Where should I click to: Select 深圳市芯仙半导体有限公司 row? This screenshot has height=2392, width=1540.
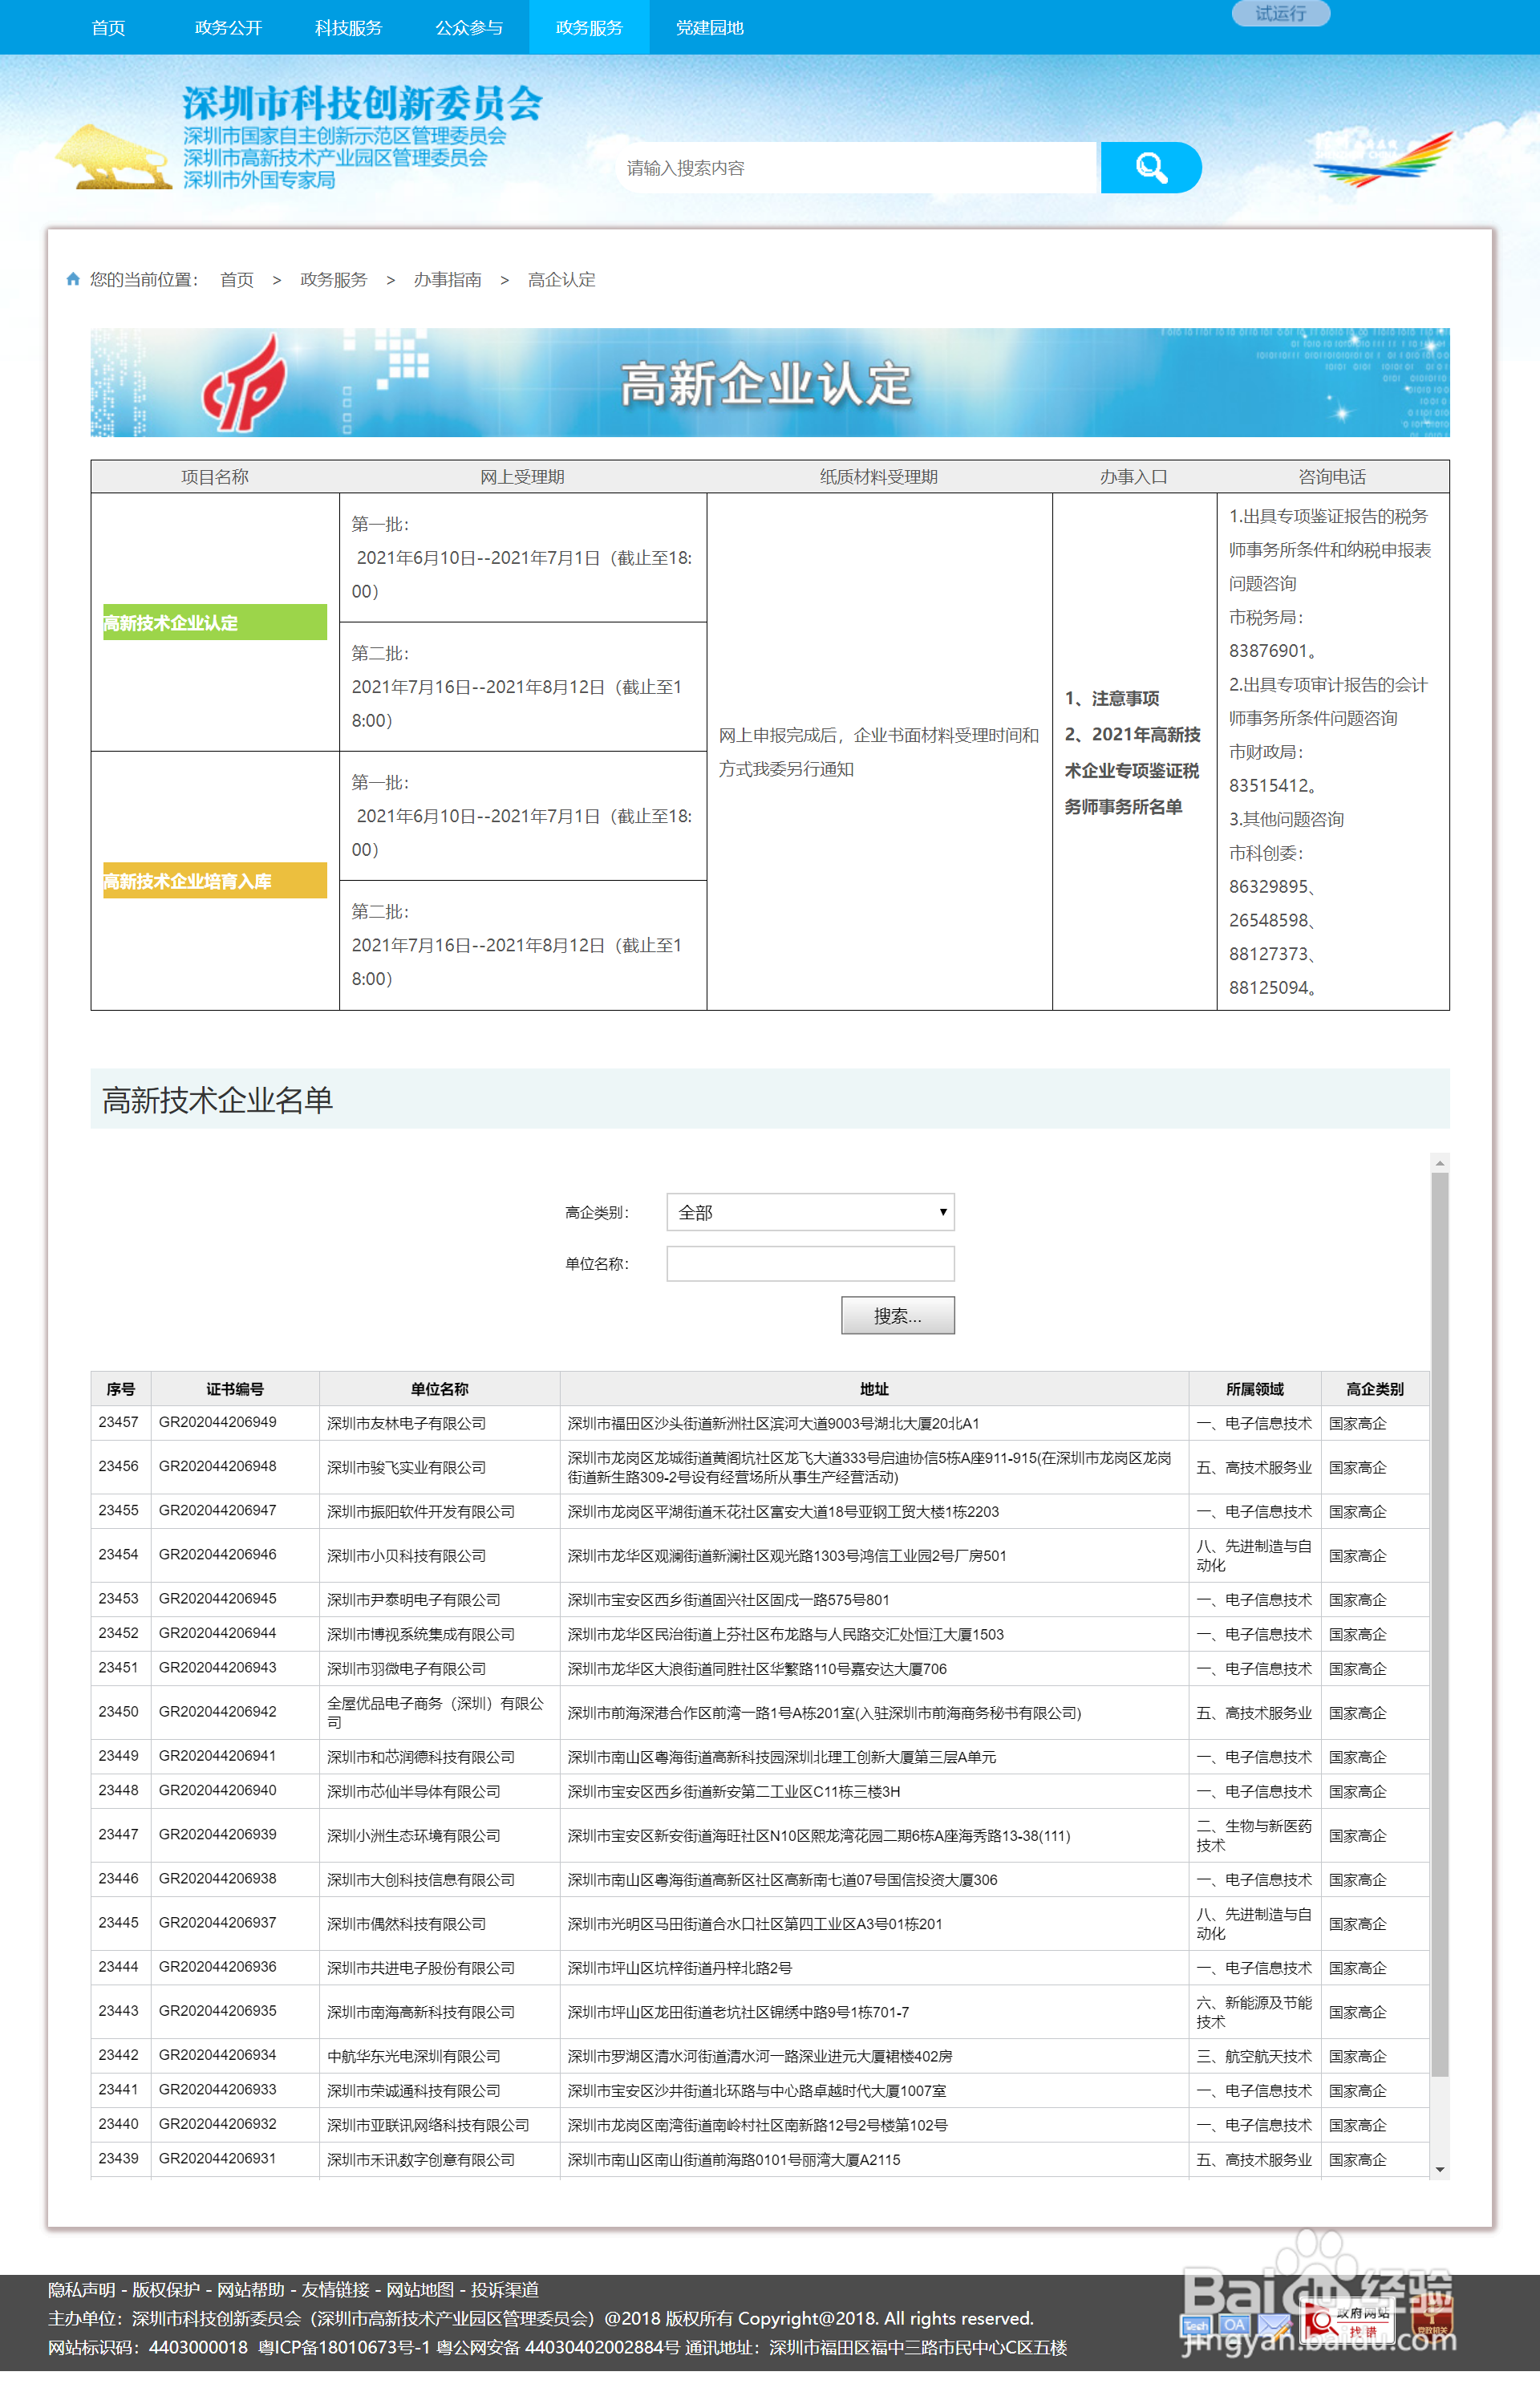759,1791
